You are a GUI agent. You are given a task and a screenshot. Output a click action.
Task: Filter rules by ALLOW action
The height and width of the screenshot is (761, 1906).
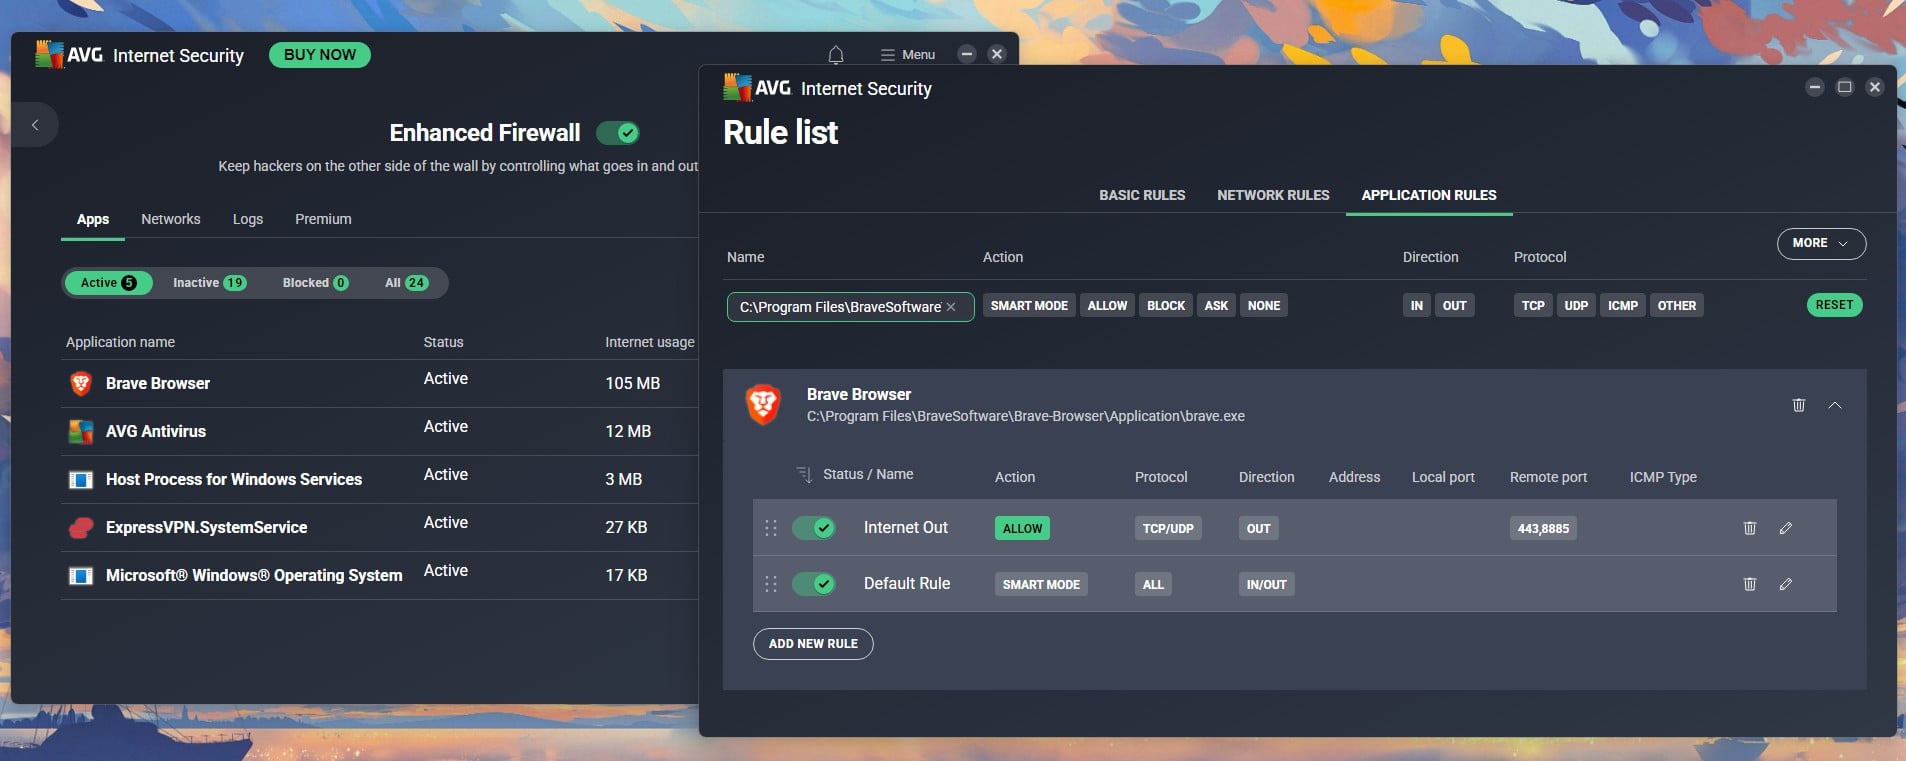click(x=1107, y=306)
